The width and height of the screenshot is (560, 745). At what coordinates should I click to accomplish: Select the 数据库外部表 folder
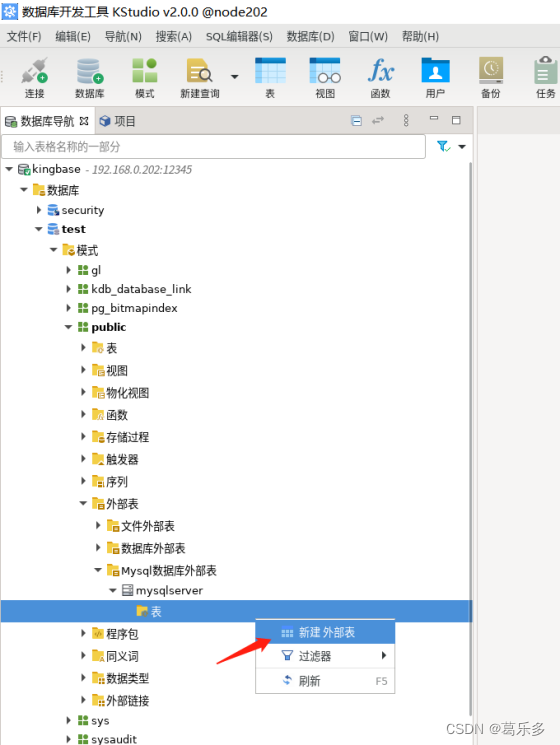pyautogui.click(x=146, y=548)
